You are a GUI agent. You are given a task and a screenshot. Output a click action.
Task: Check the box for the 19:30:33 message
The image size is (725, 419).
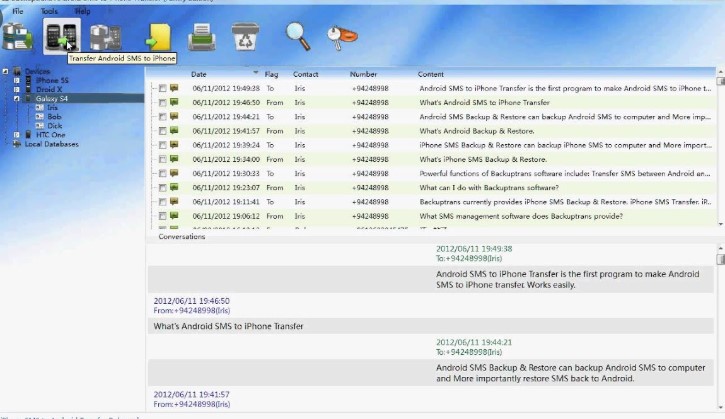[x=162, y=174]
